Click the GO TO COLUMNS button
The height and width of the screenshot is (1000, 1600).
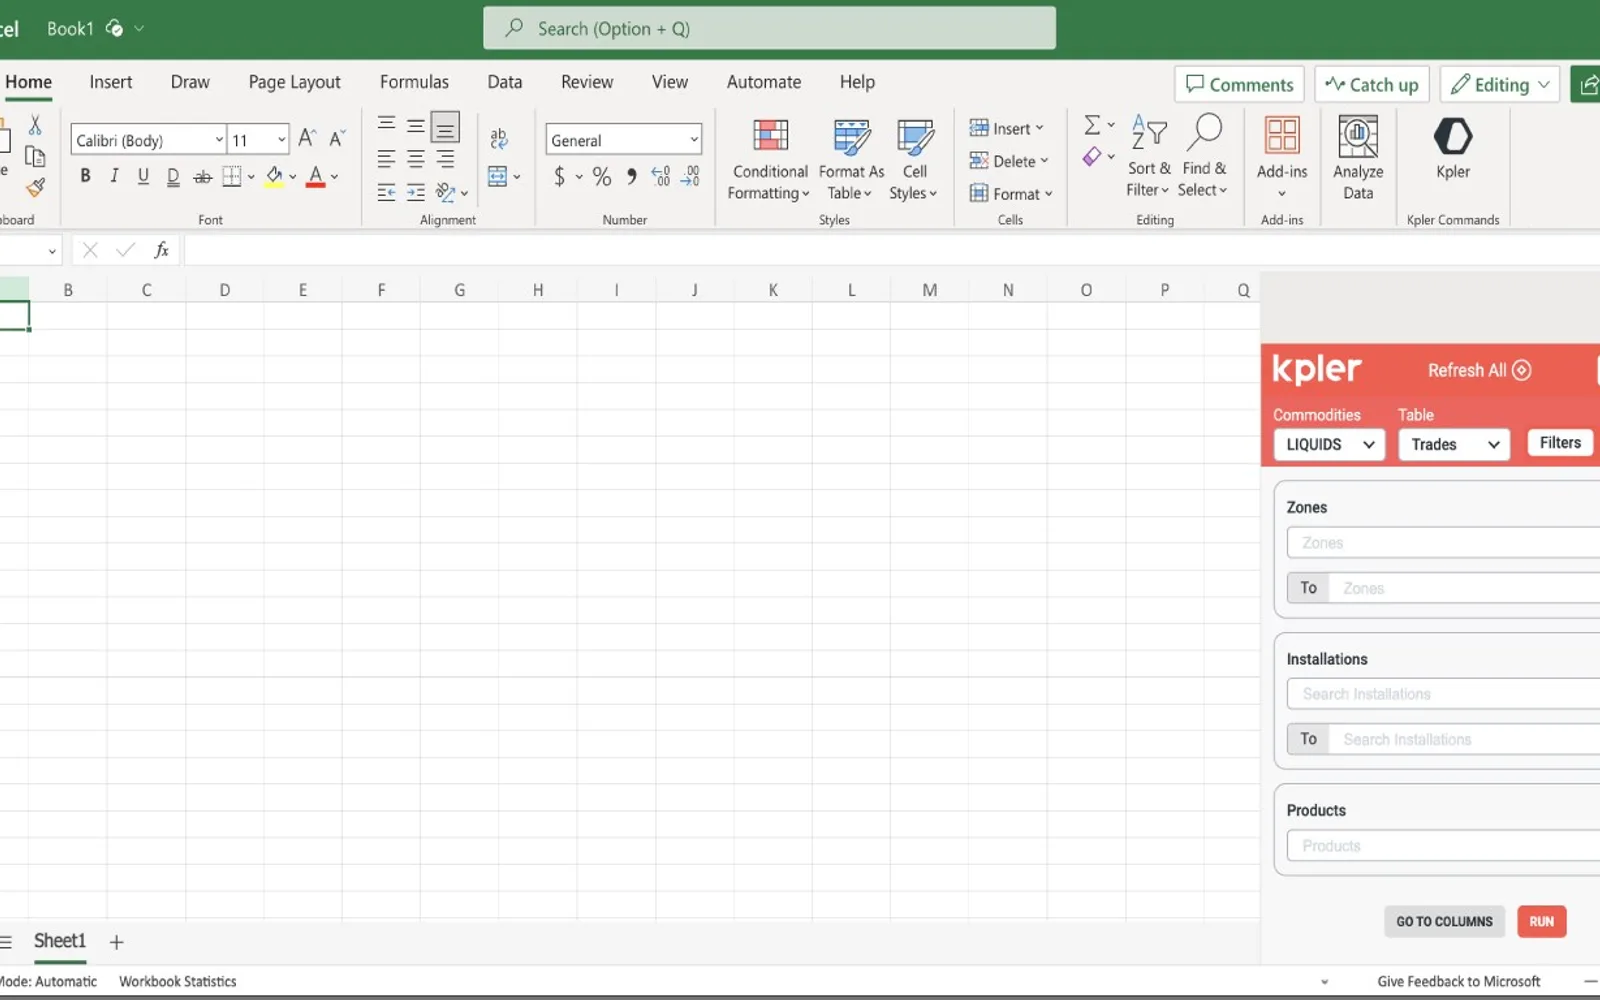(1444, 921)
